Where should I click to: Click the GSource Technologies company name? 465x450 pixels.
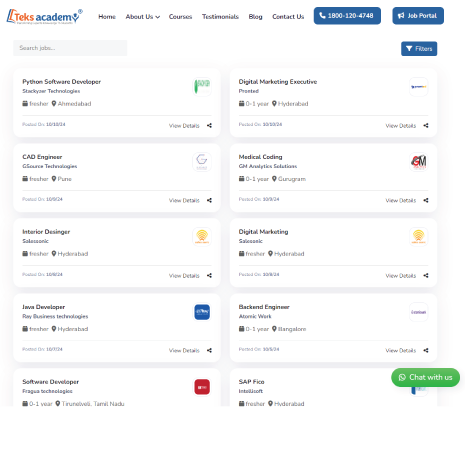pos(50,166)
